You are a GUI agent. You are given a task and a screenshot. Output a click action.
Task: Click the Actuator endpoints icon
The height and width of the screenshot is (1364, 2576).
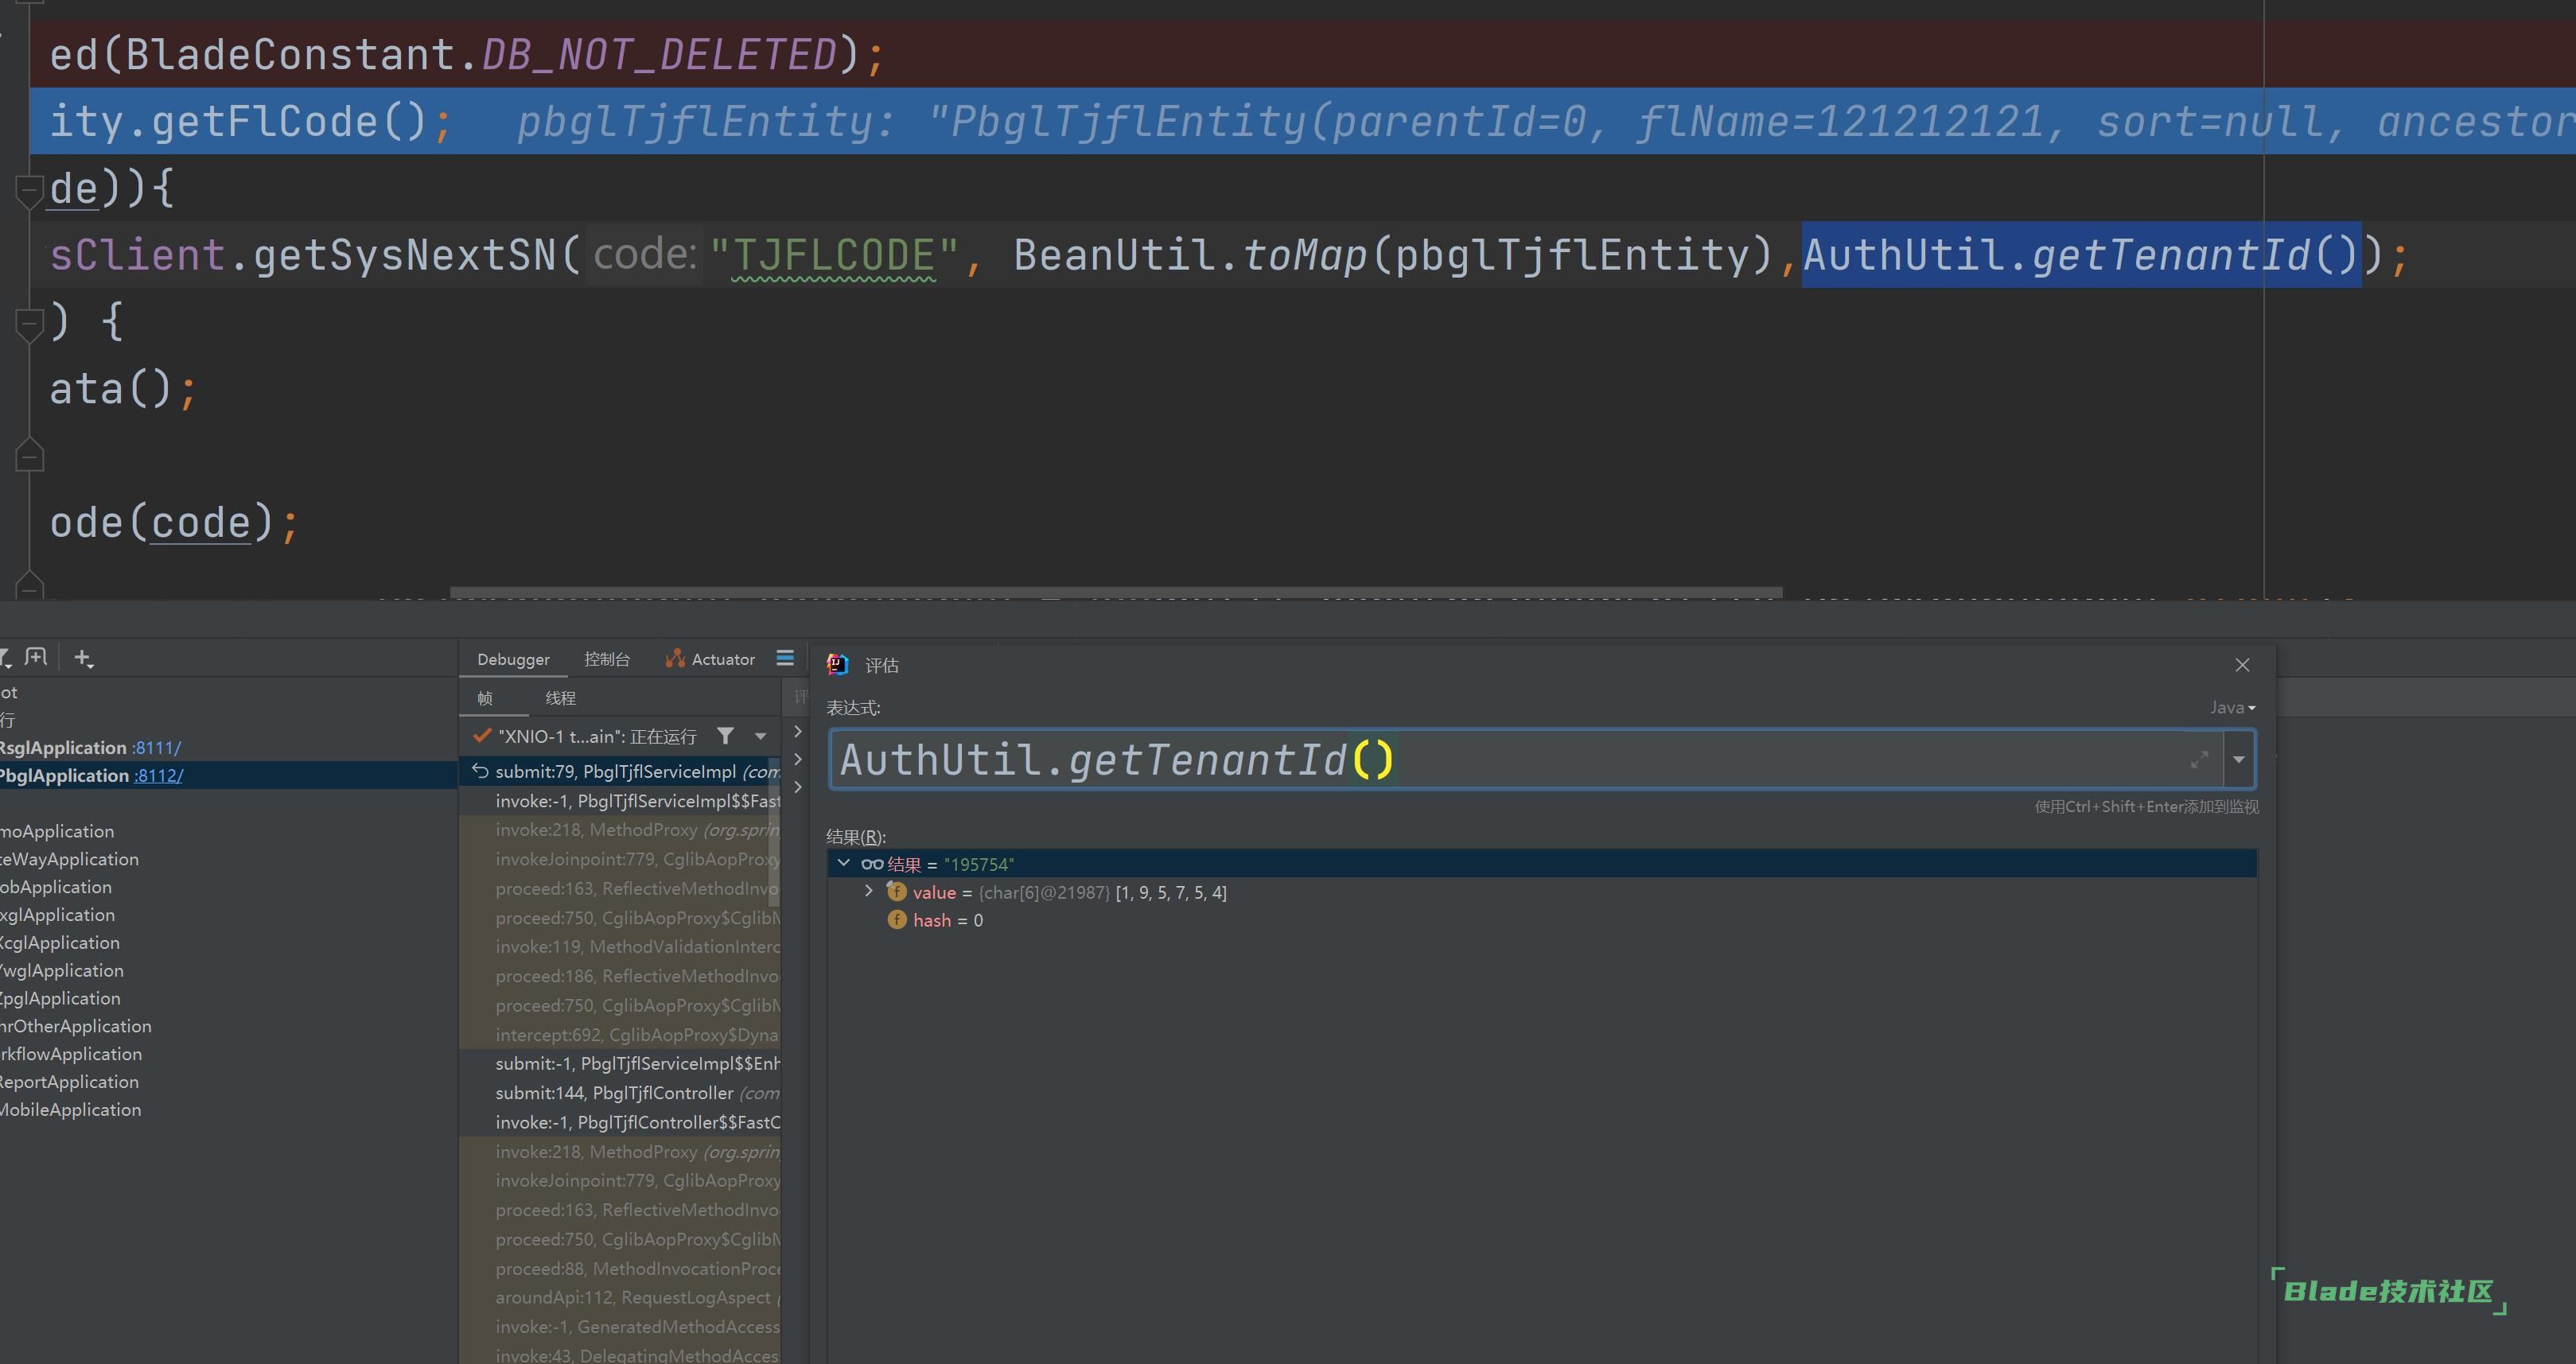coord(675,658)
